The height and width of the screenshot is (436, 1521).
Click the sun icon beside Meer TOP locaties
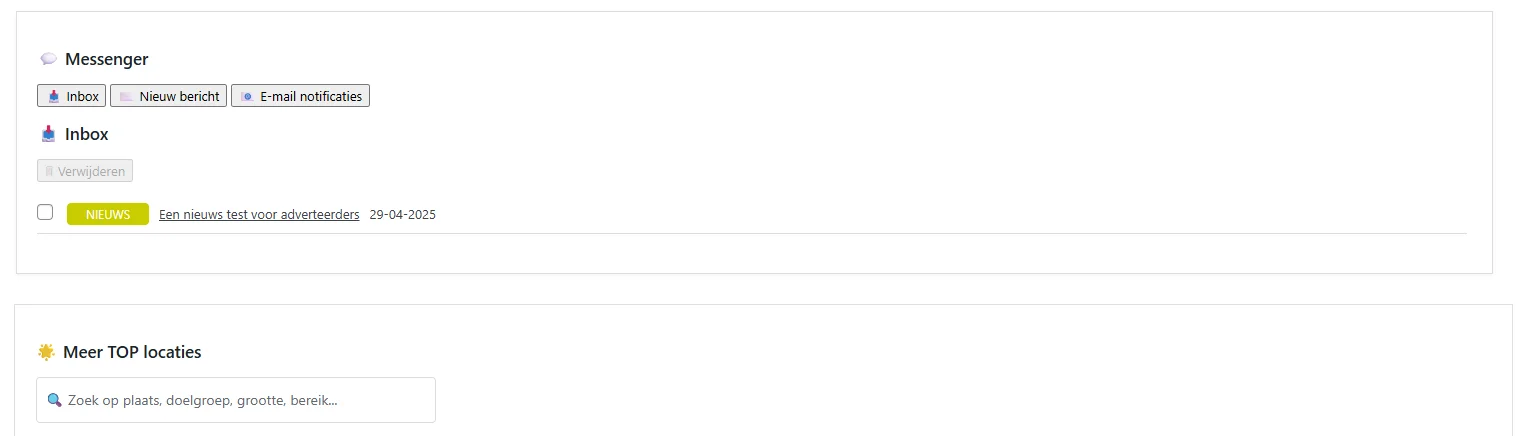click(46, 352)
